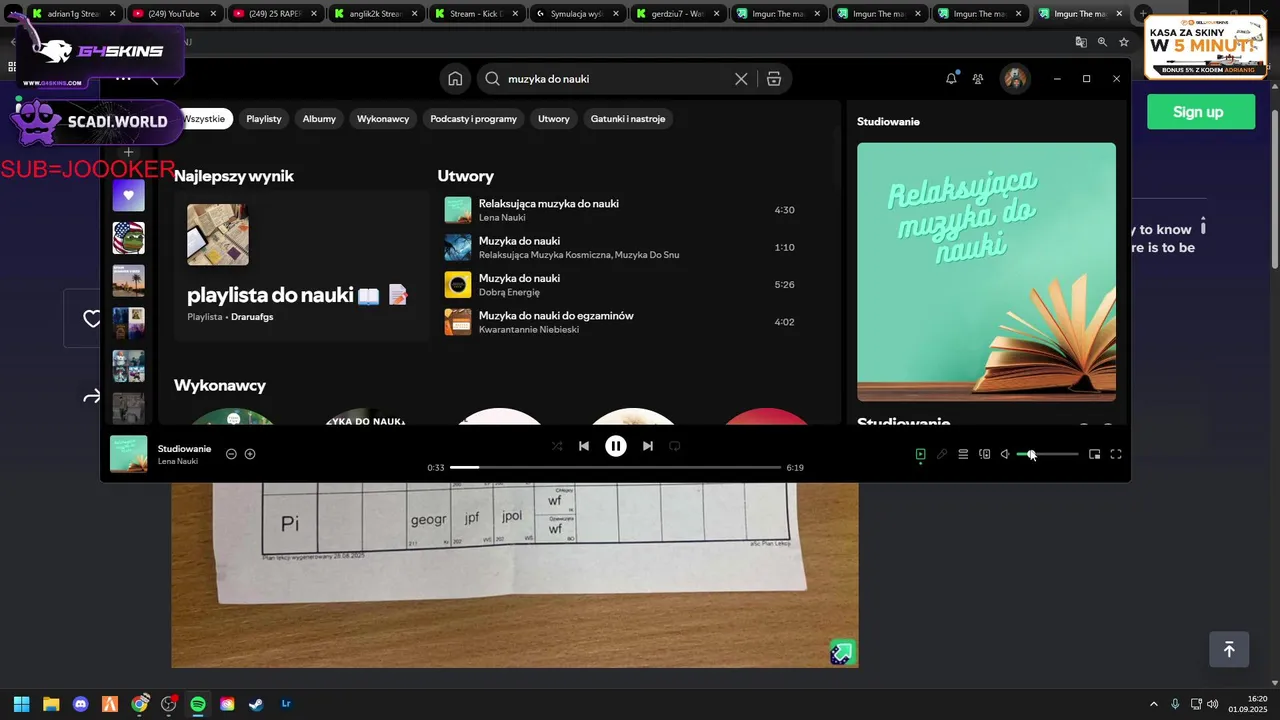Open the user profile avatar in Spotify
1280x720 pixels.
tap(1015, 79)
